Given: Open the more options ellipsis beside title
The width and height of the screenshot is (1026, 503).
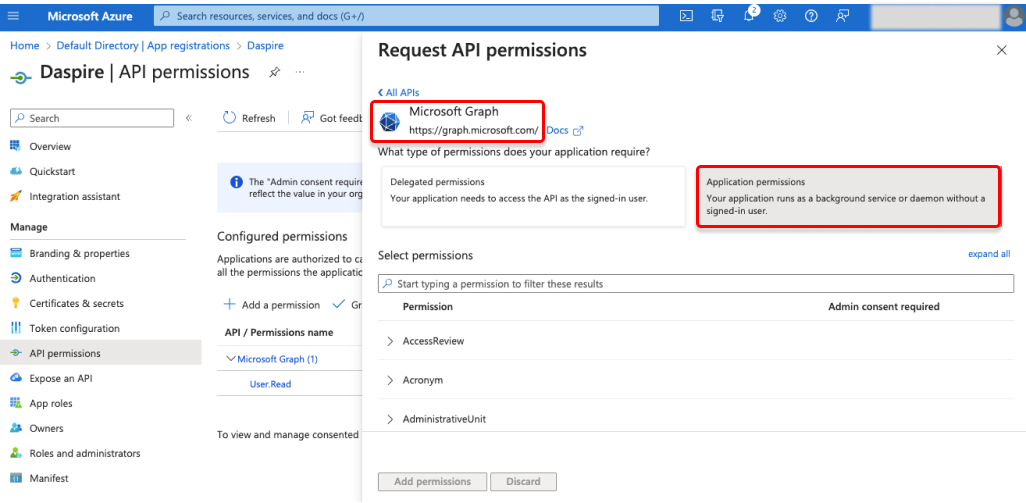Looking at the screenshot, I should pos(300,72).
